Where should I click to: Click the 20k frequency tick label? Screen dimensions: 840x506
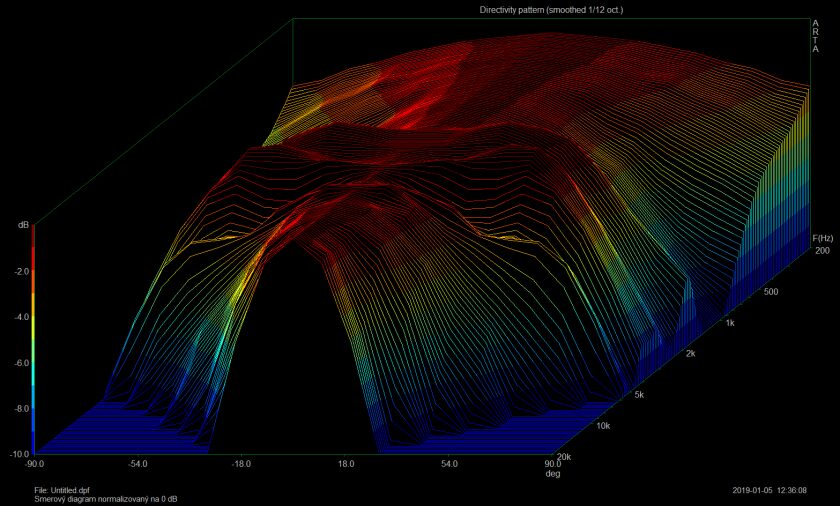(565, 457)
